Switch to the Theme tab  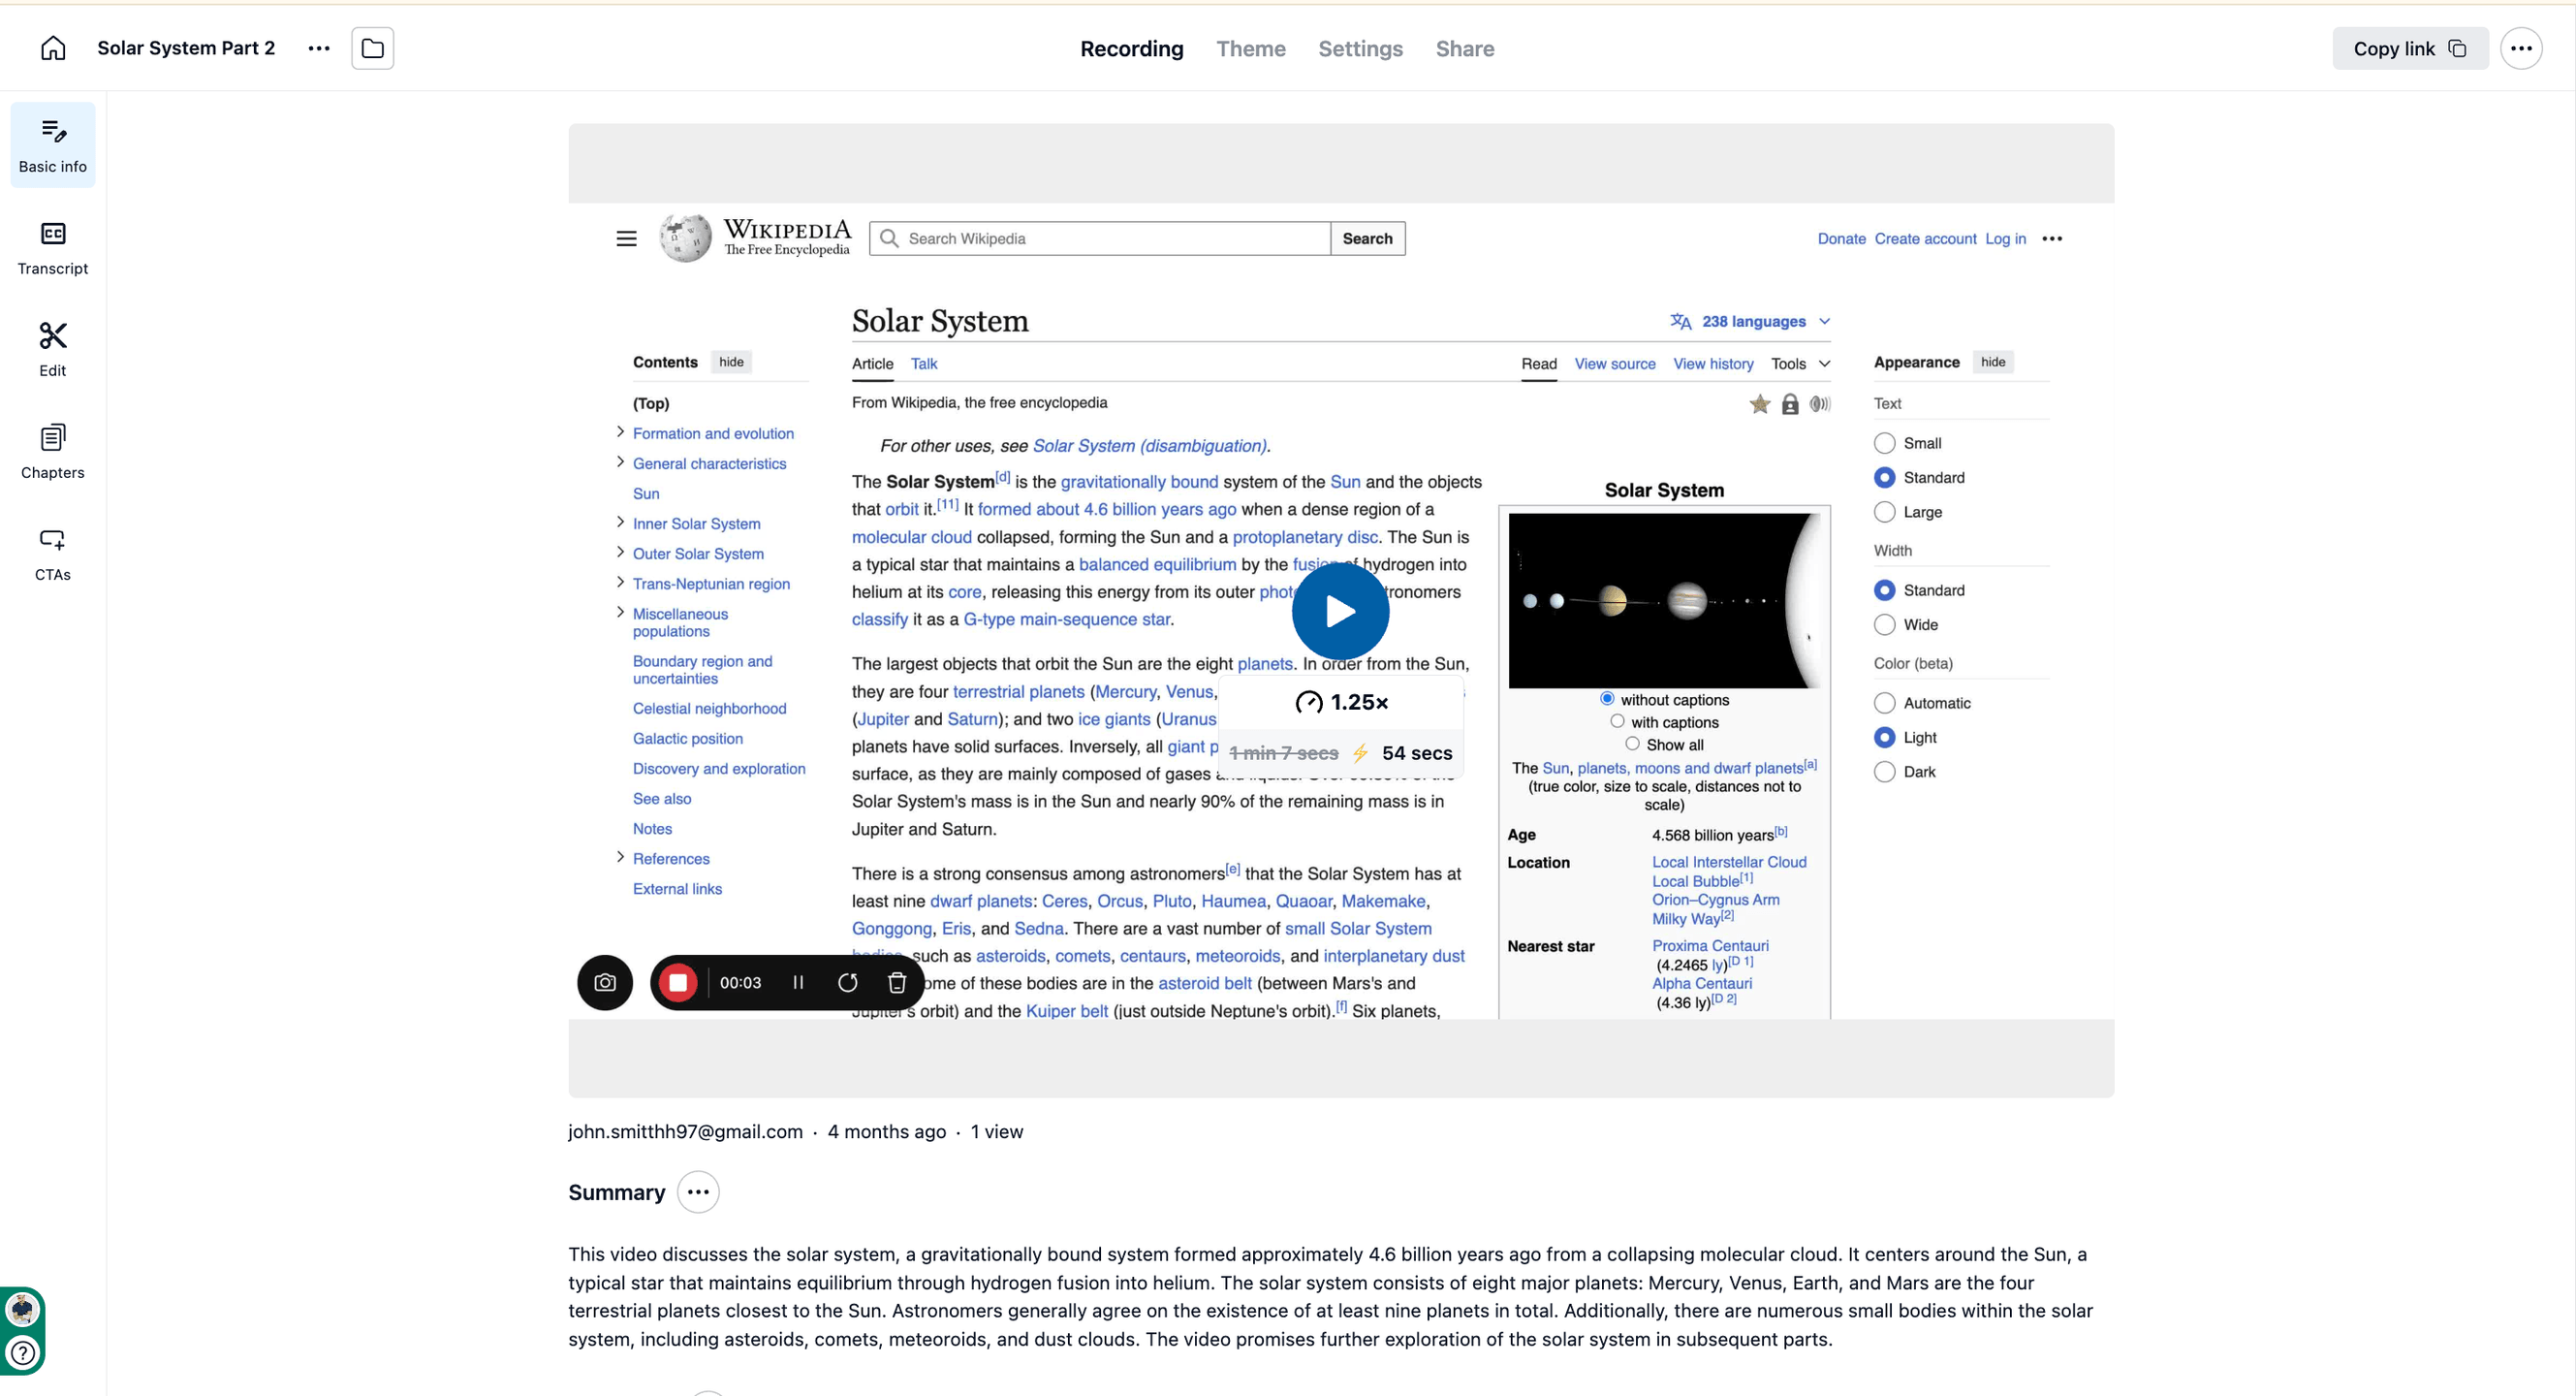click(1250, 48)
